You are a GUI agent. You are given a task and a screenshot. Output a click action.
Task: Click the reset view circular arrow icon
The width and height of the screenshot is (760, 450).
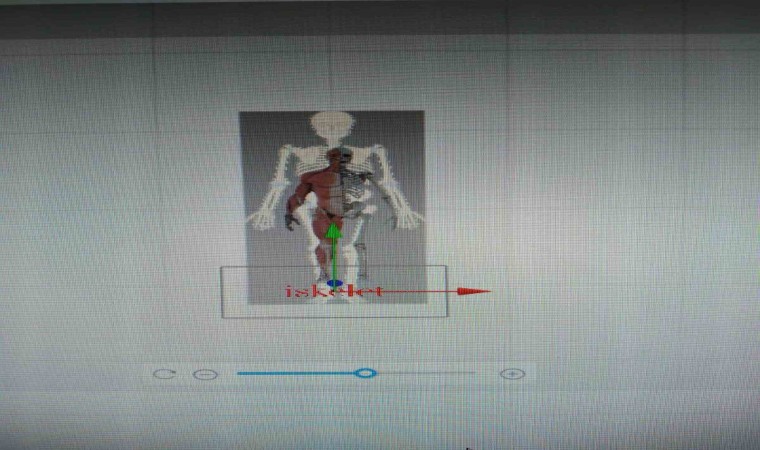coord(163,374)
